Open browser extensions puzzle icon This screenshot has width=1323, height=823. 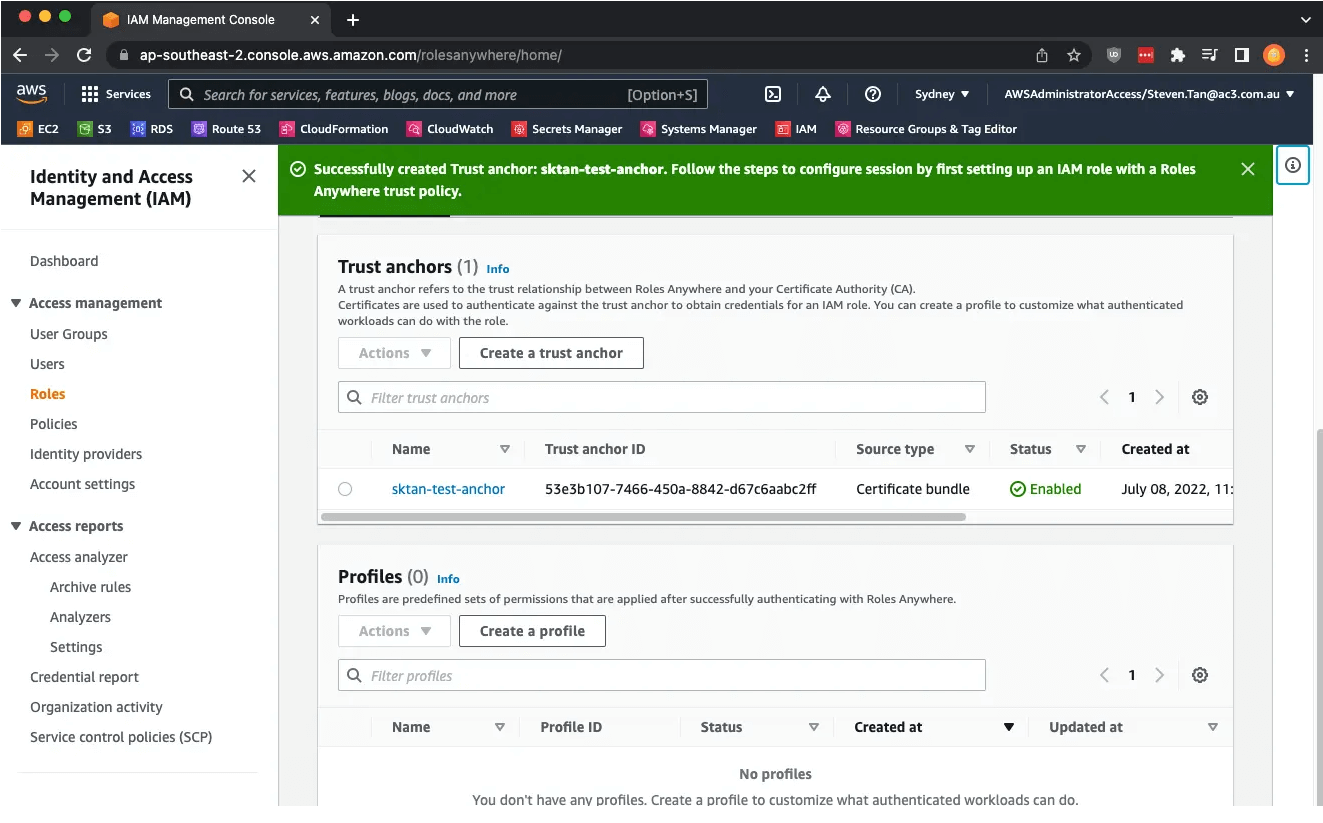(1178, 55)
